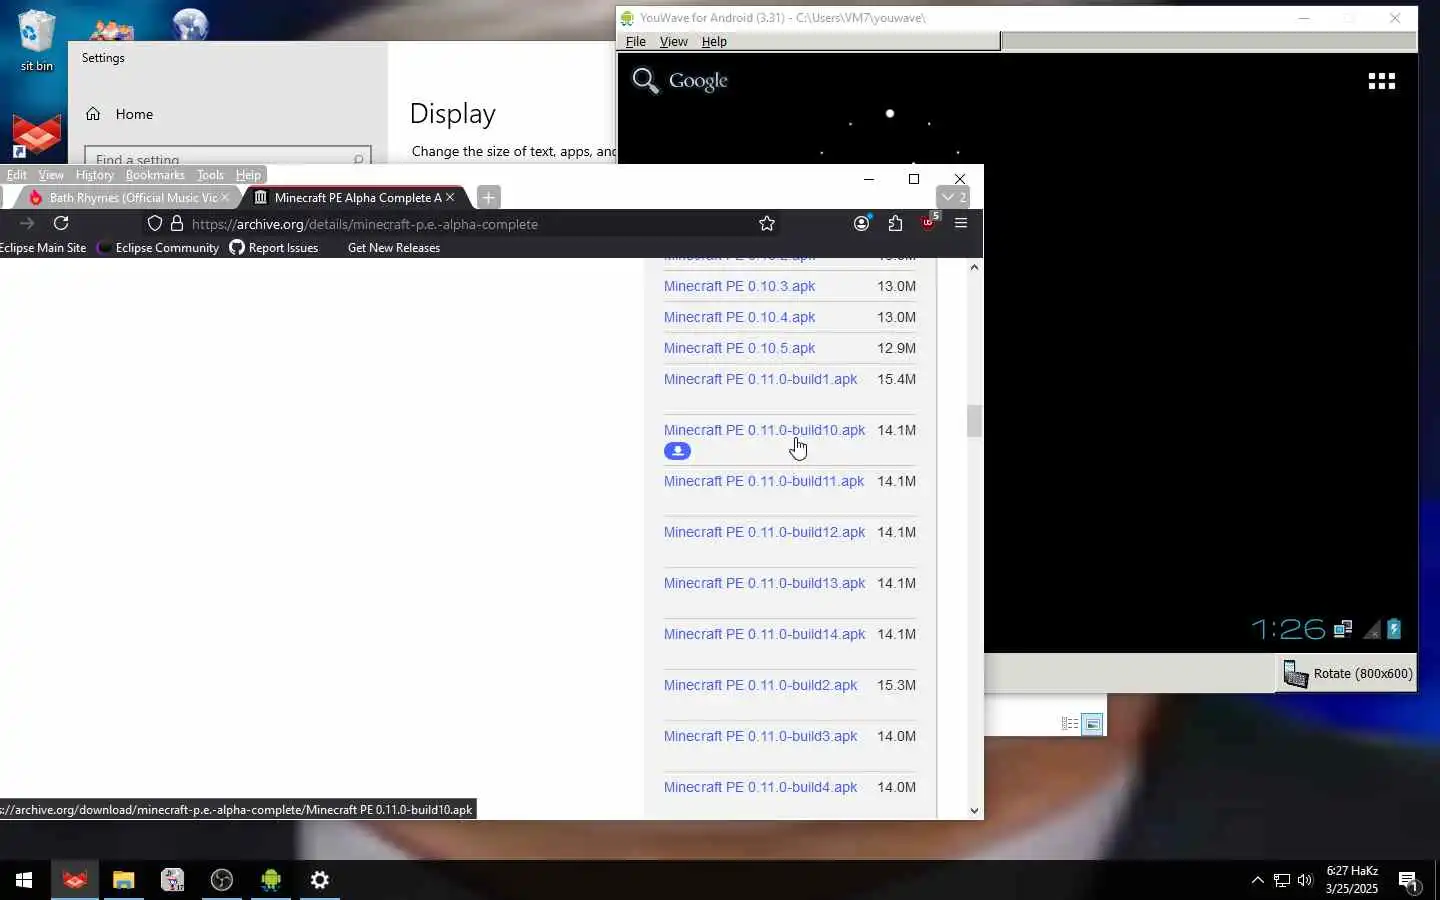Open the browser Bookmarks menu

click(x=155, y=174)
